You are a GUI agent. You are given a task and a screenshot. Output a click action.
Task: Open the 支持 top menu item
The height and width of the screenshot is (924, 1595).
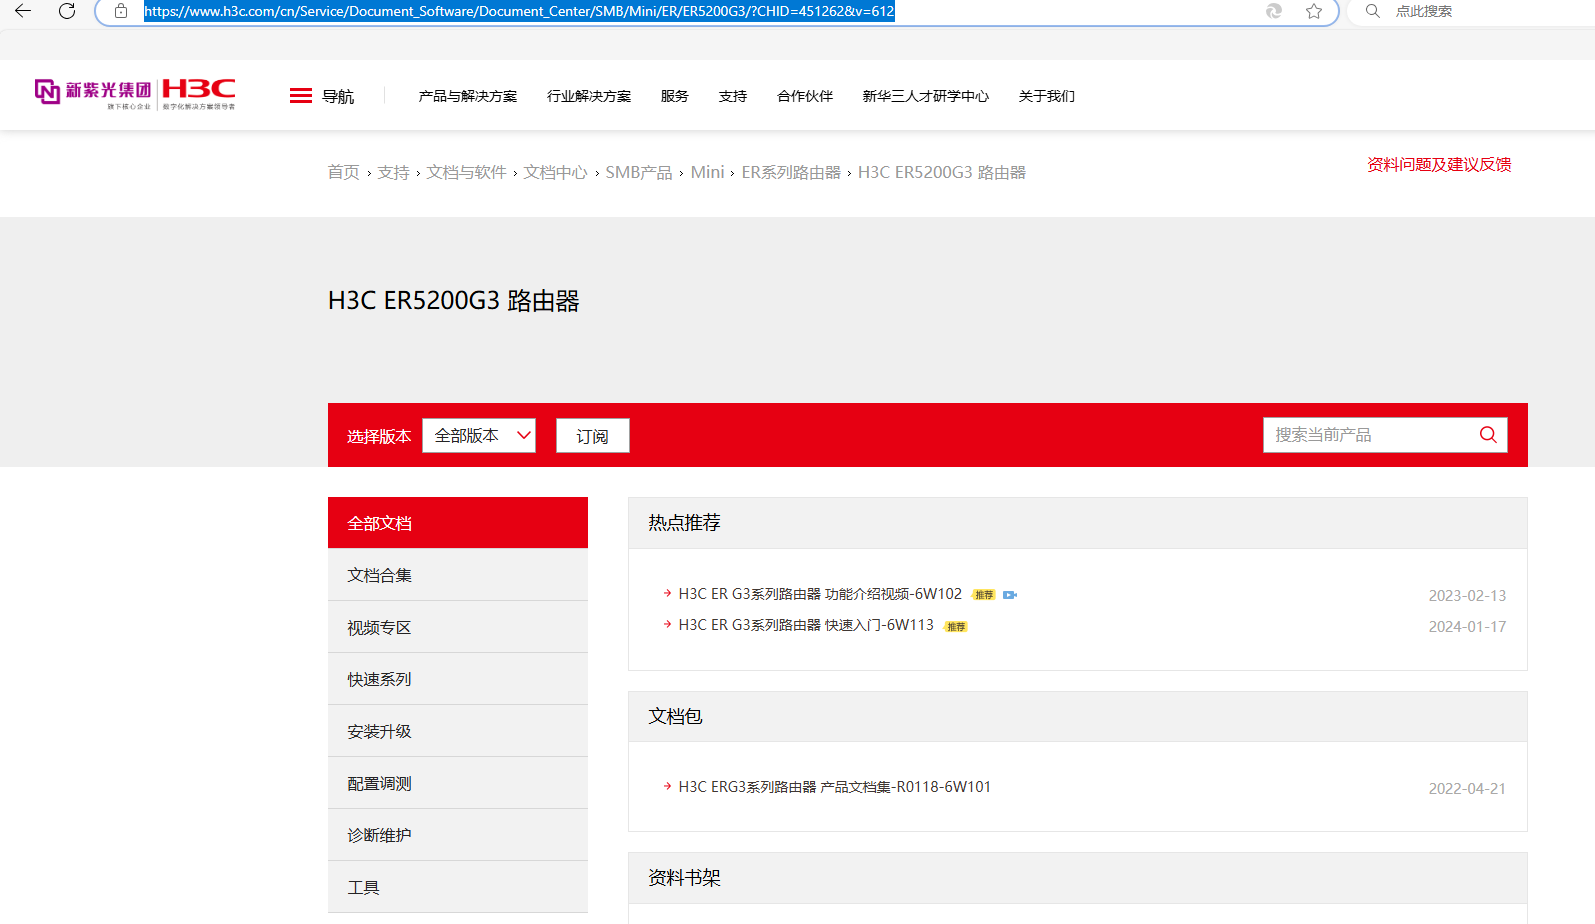point(733,96)
